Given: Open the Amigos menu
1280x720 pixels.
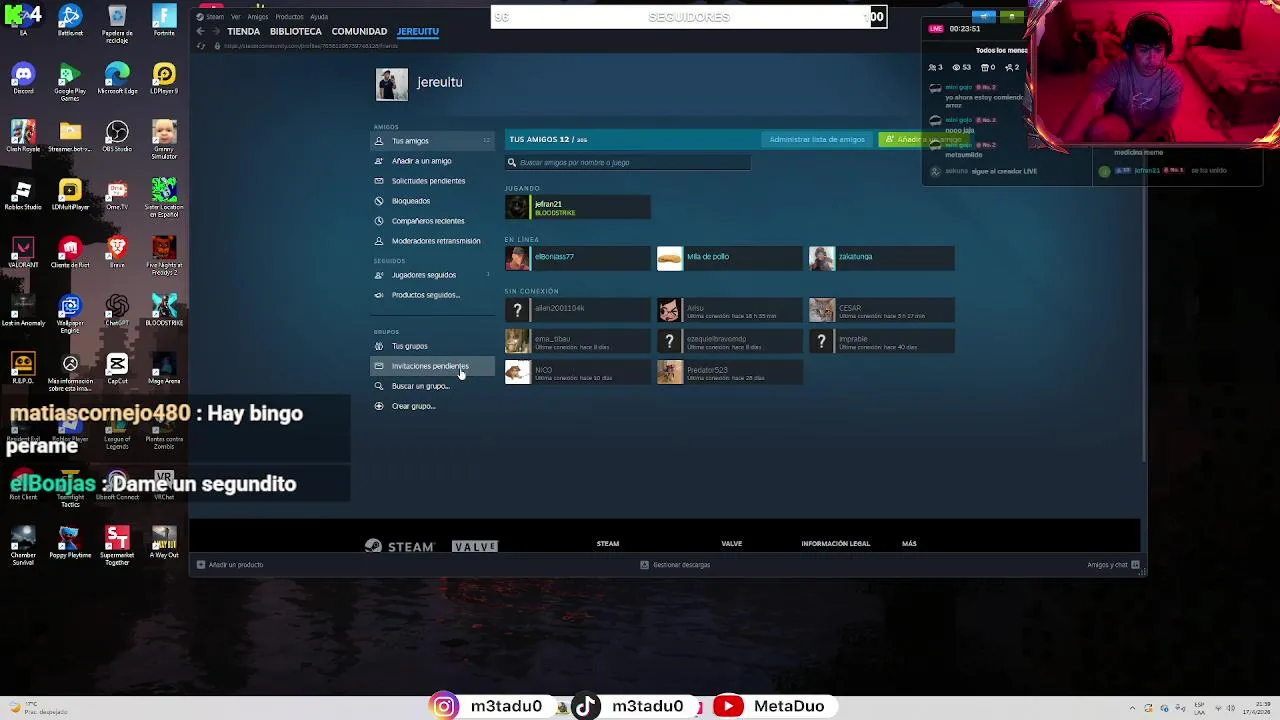Looking at the screenshot, I should coord(258,17).
